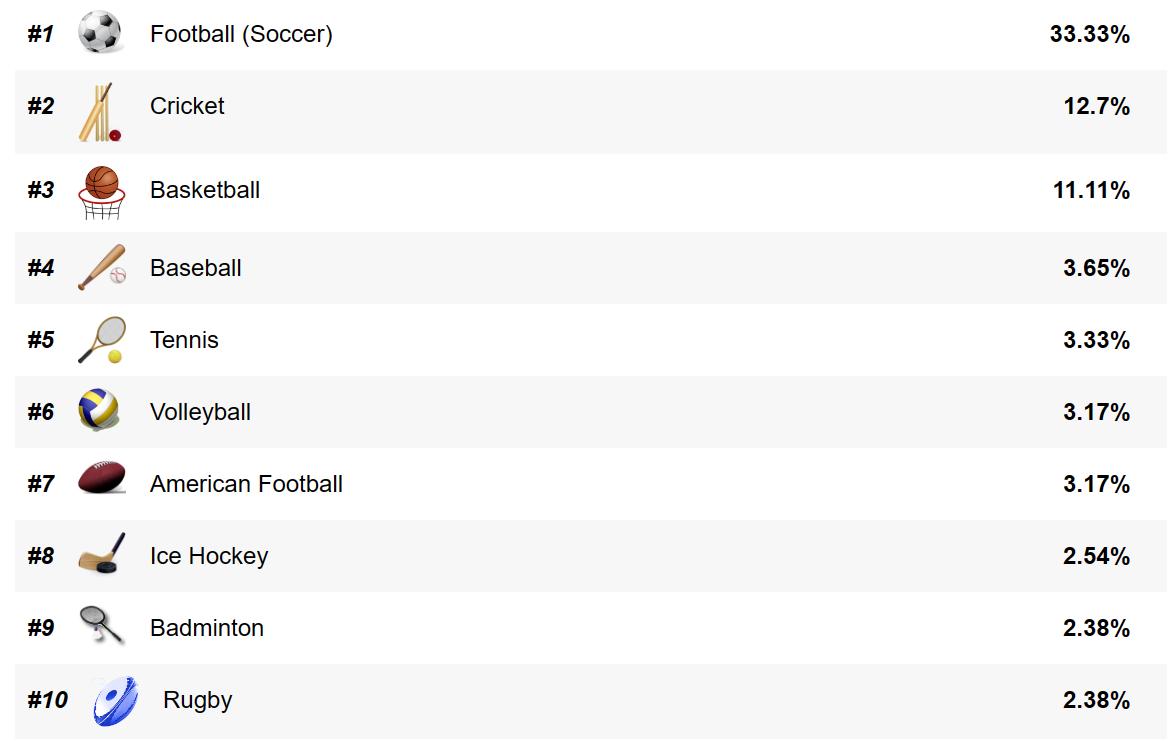This screenshot has height=741, width=1168.
Task: Open the Cricket sport link
Action: tap(187, 106)
